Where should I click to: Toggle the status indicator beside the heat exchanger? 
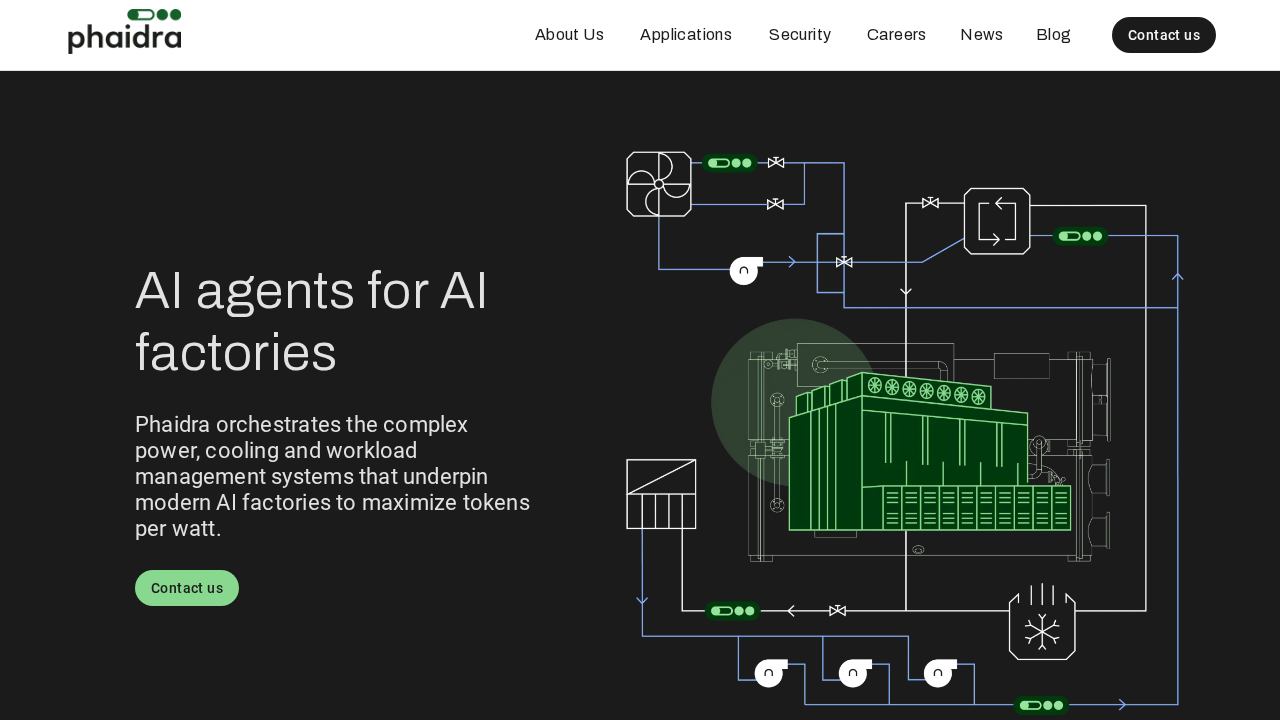(x=1080, y=236)
